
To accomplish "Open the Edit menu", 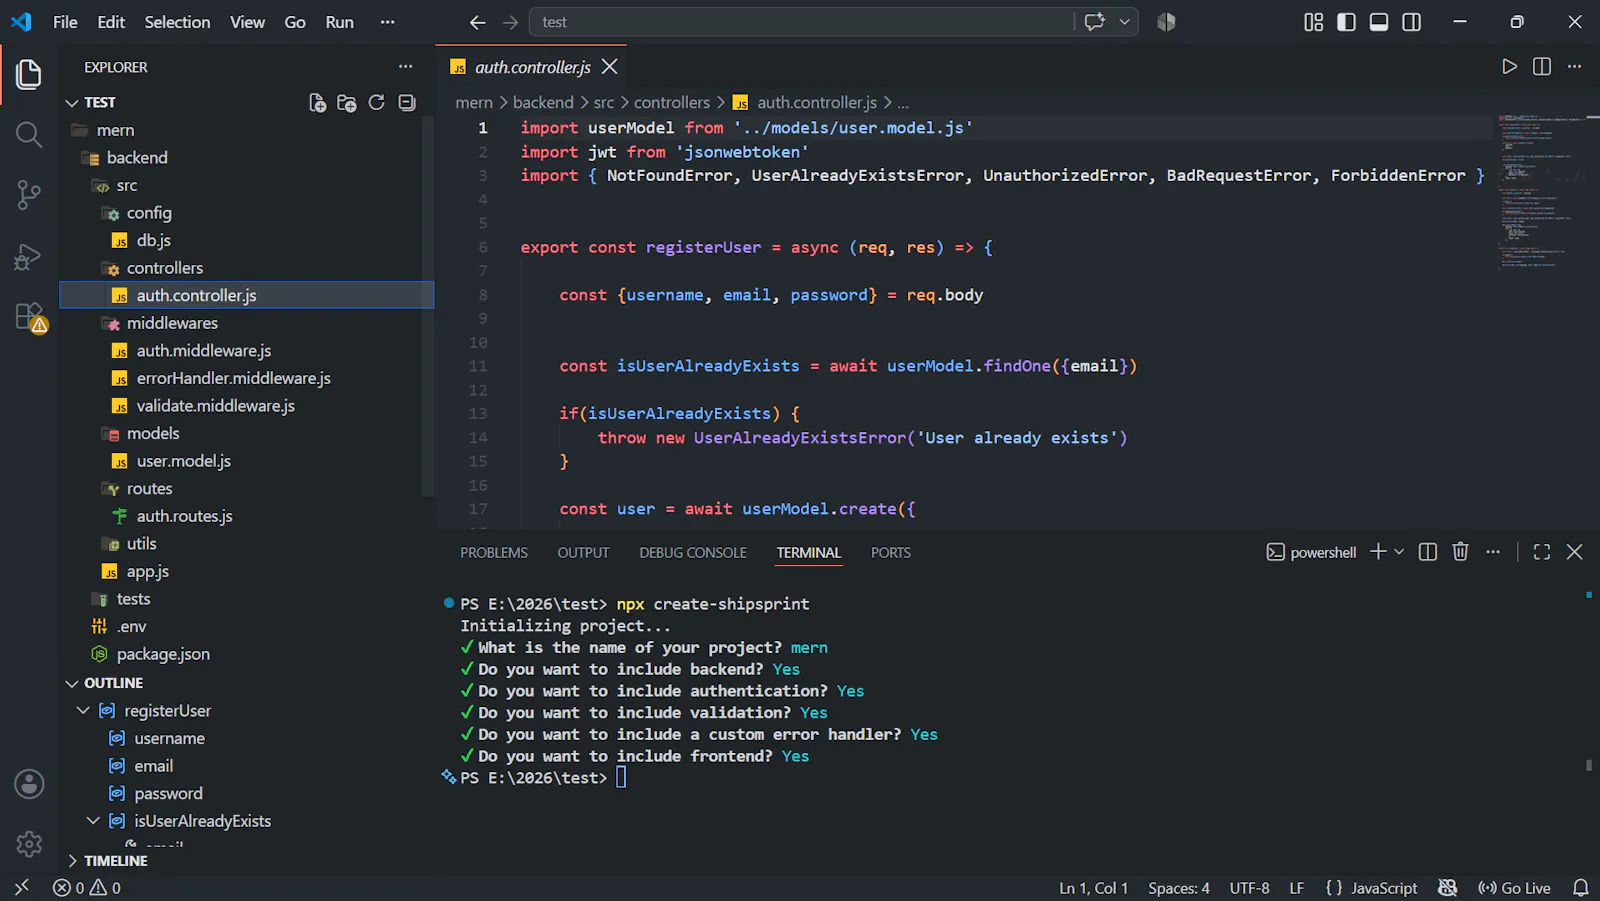I will [x=111, y=22].
